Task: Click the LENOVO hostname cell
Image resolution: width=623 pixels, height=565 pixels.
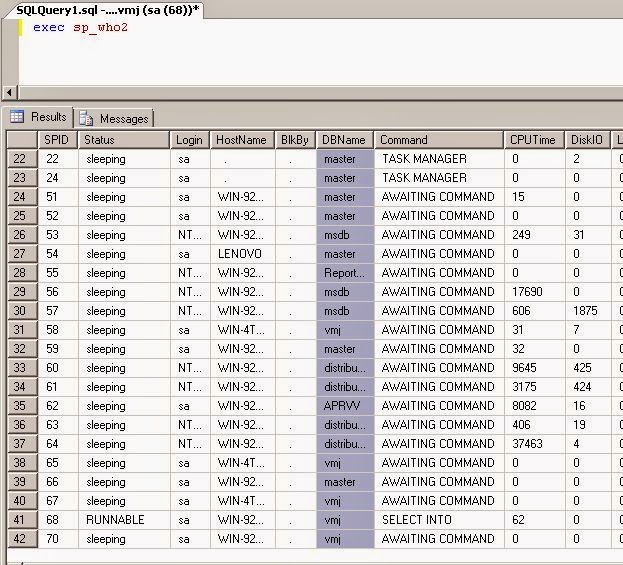Action: pyautogui.click(x=242, y=254)
